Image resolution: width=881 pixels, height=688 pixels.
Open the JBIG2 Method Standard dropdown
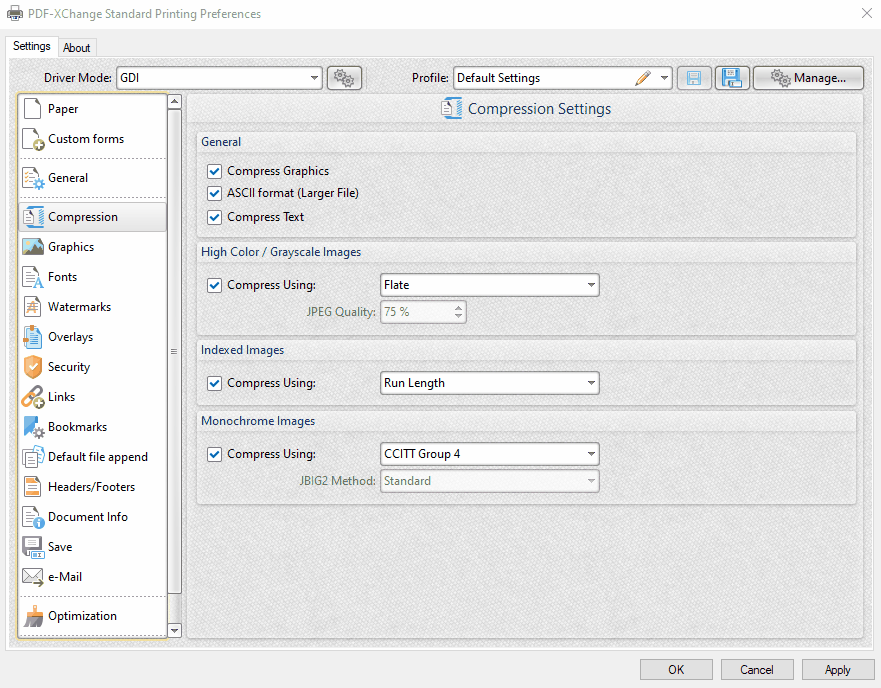pyautogui.click(x=489, y=481)
